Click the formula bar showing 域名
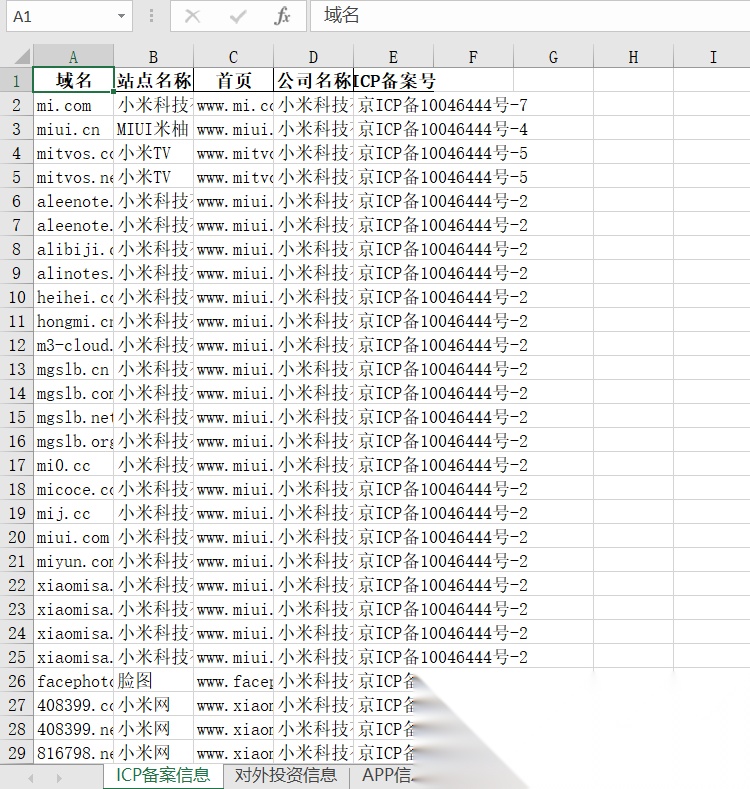The height and width of the screenshot is (789, 750). coord(530,16)
